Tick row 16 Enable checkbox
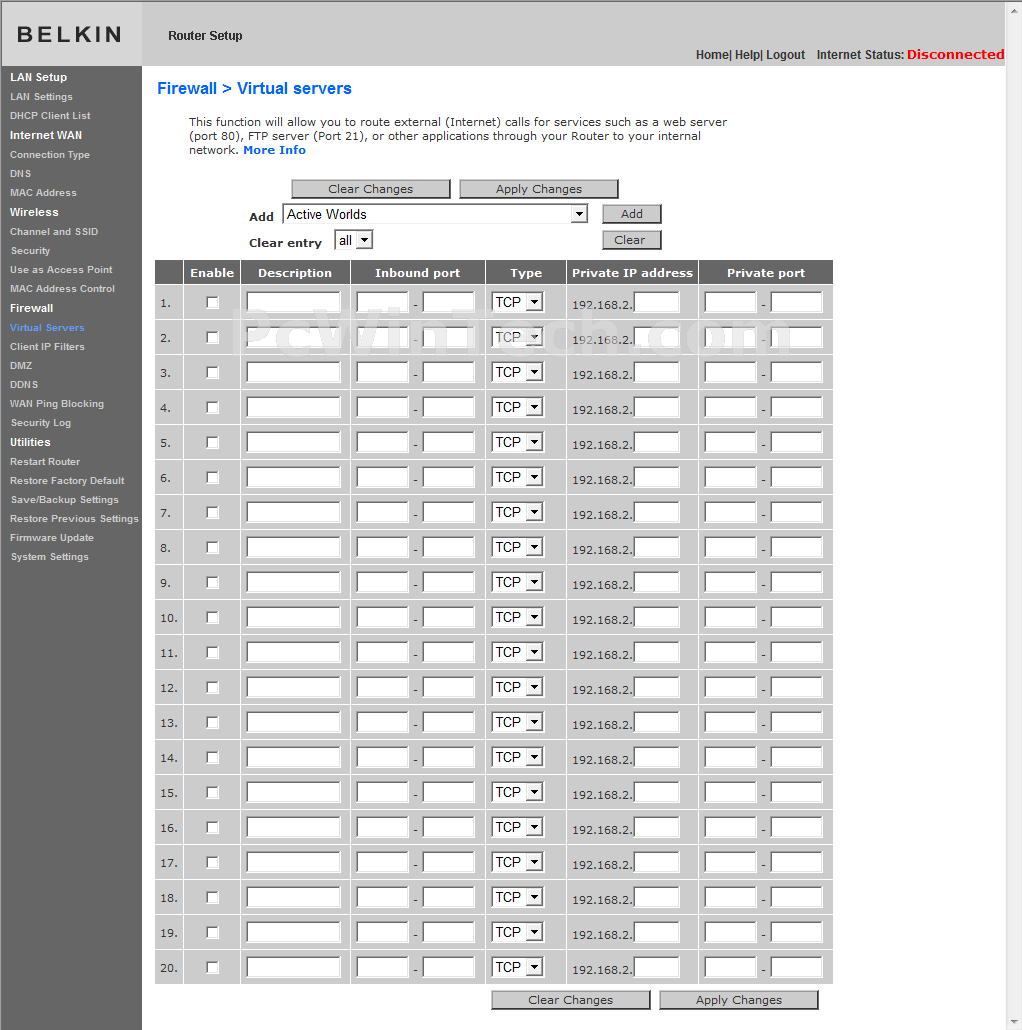The image size is (1022, 1030). coord(212,828)
